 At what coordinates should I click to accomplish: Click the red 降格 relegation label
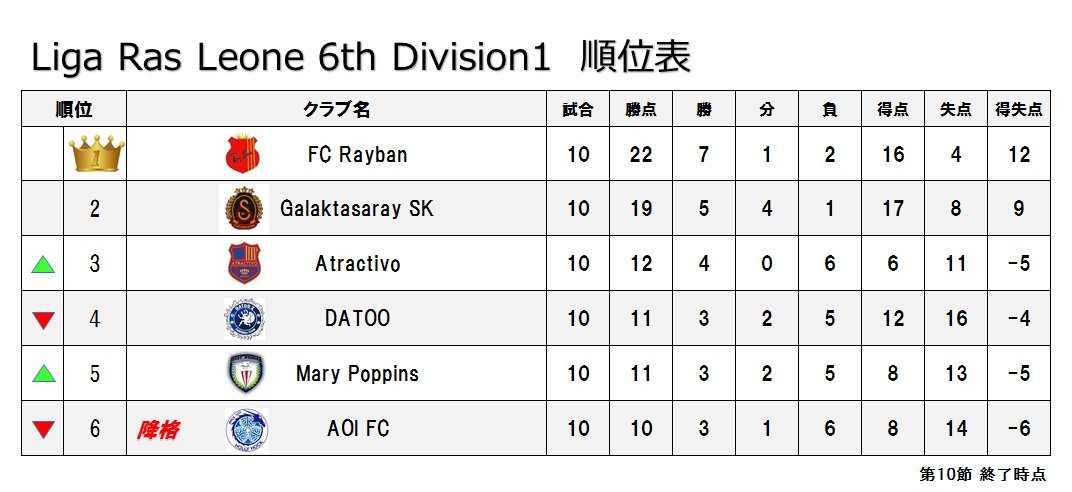(158, 429)
